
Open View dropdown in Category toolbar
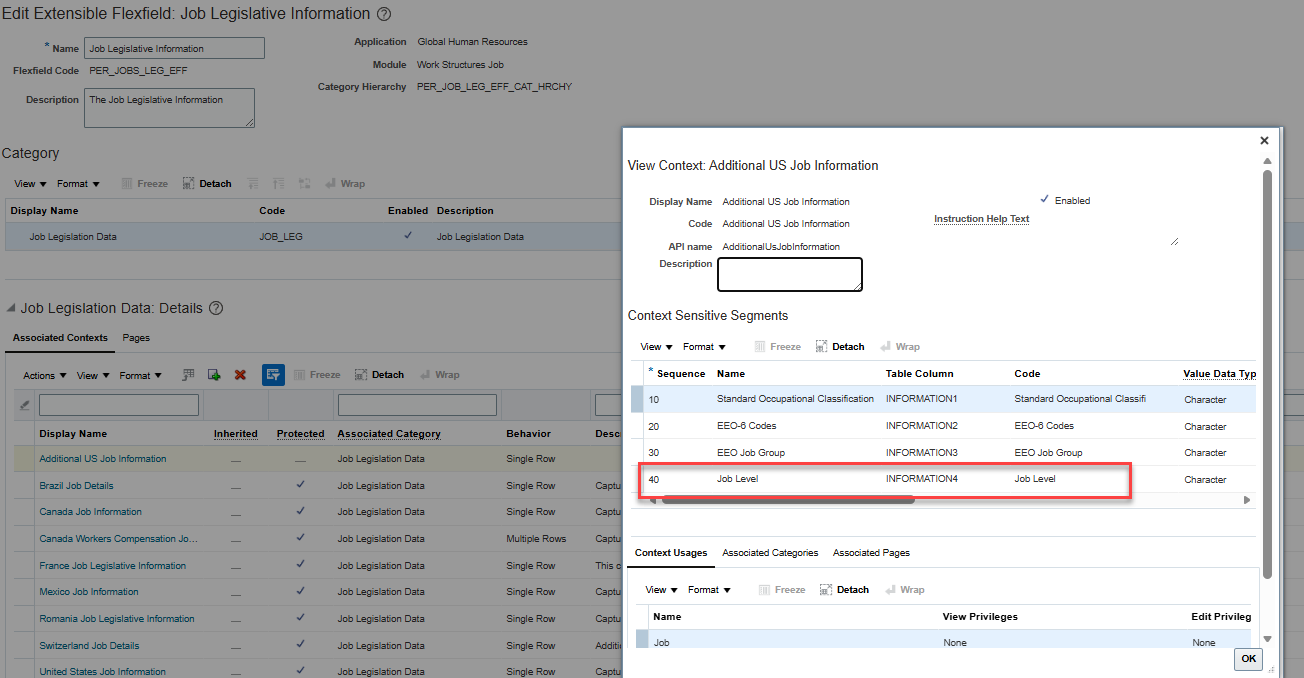(x=30, y=184)
